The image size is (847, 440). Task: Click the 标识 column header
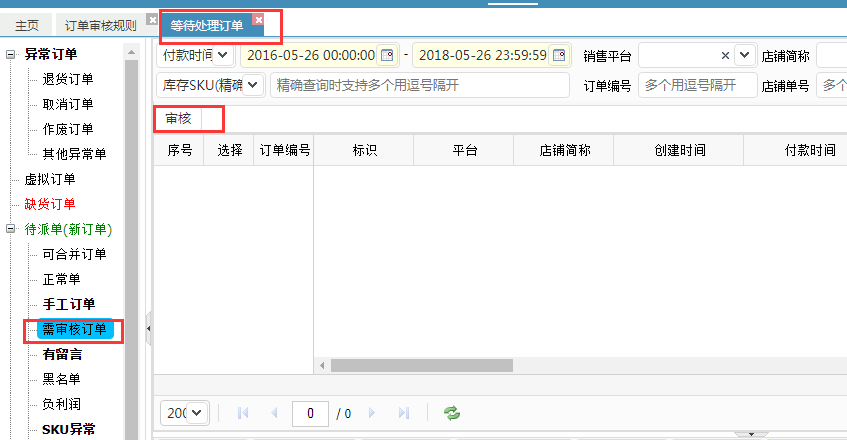tap(364, 150)
